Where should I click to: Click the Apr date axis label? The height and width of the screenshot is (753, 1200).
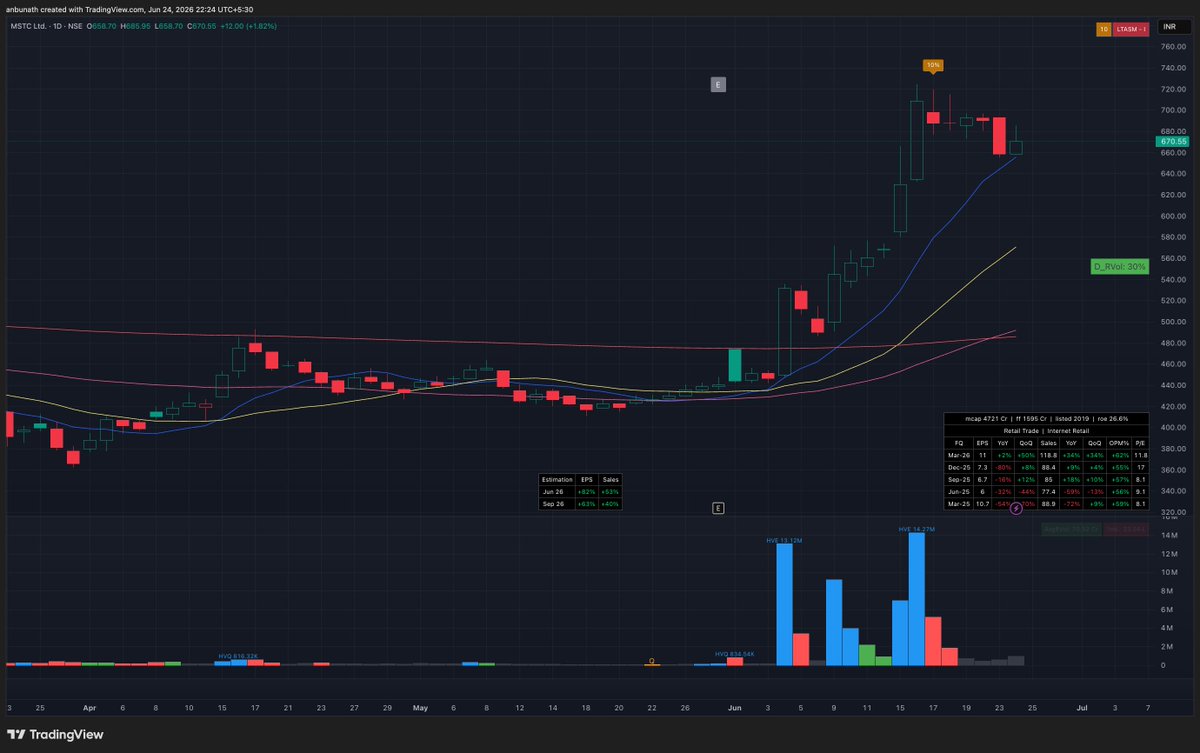pos(90,707)
